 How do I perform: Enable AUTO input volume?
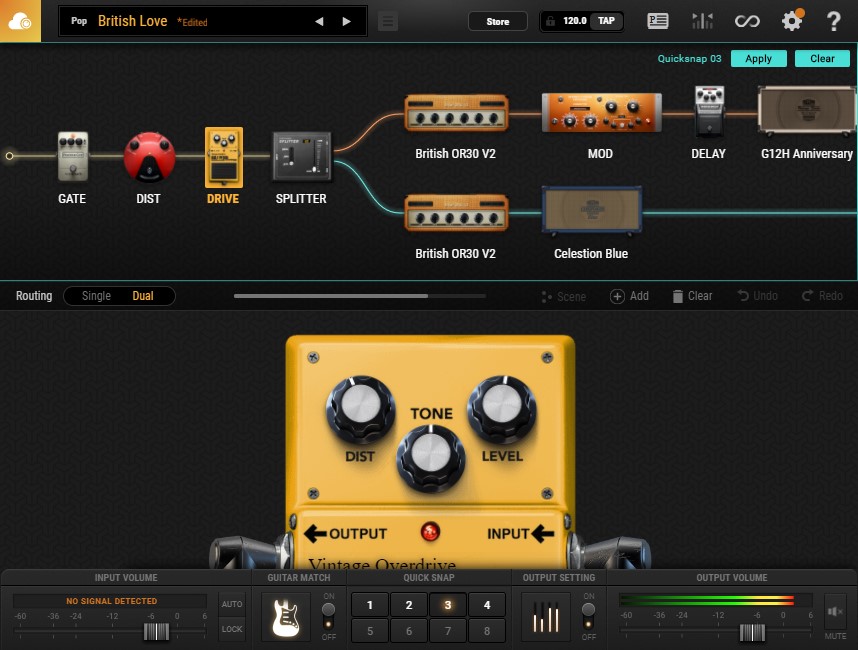[x=232, y=604]
